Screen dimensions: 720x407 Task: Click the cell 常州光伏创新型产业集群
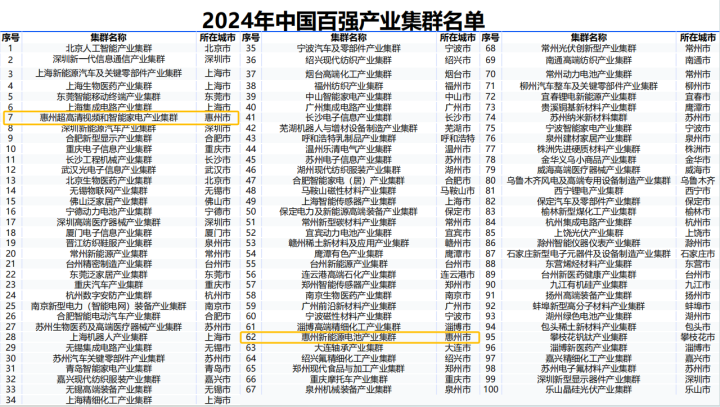(589, 48)
